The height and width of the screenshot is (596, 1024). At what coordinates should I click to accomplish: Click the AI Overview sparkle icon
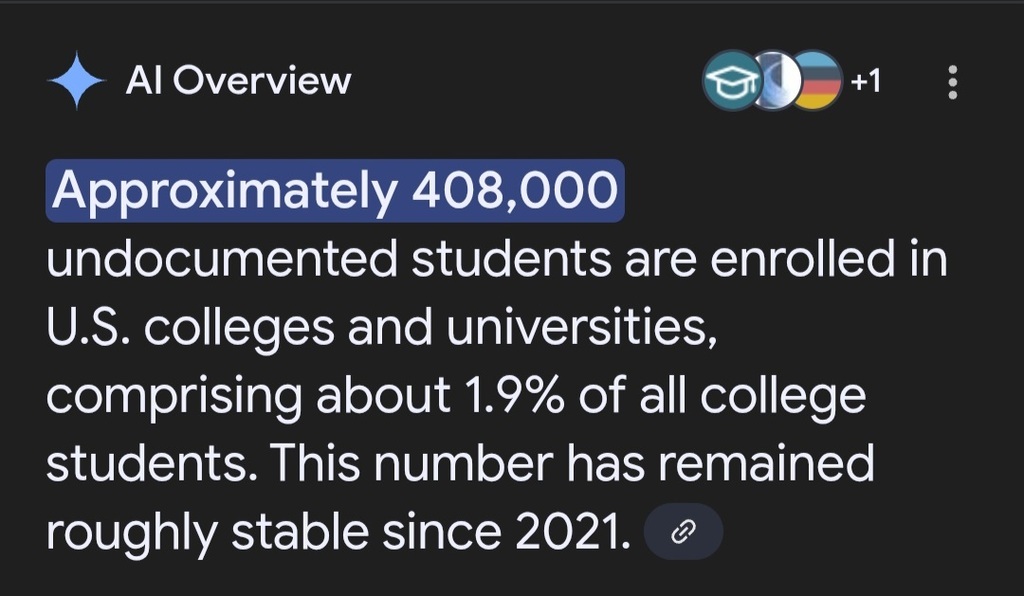point(76,82)
